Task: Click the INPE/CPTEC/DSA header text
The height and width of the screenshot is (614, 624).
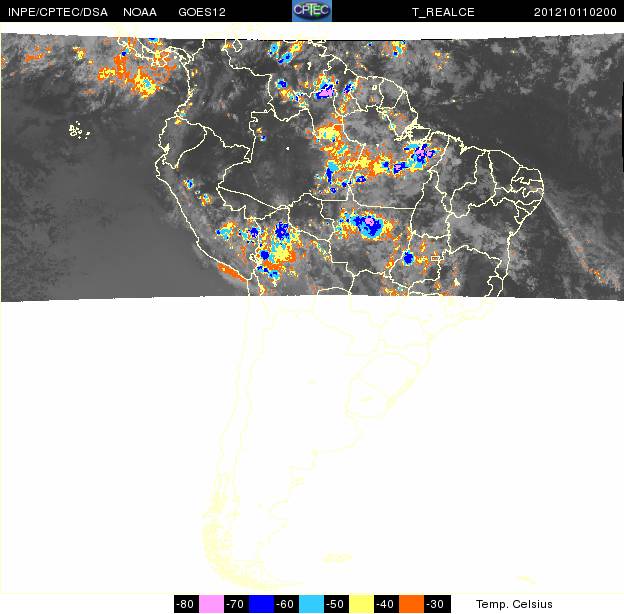Action: point(58,12)
